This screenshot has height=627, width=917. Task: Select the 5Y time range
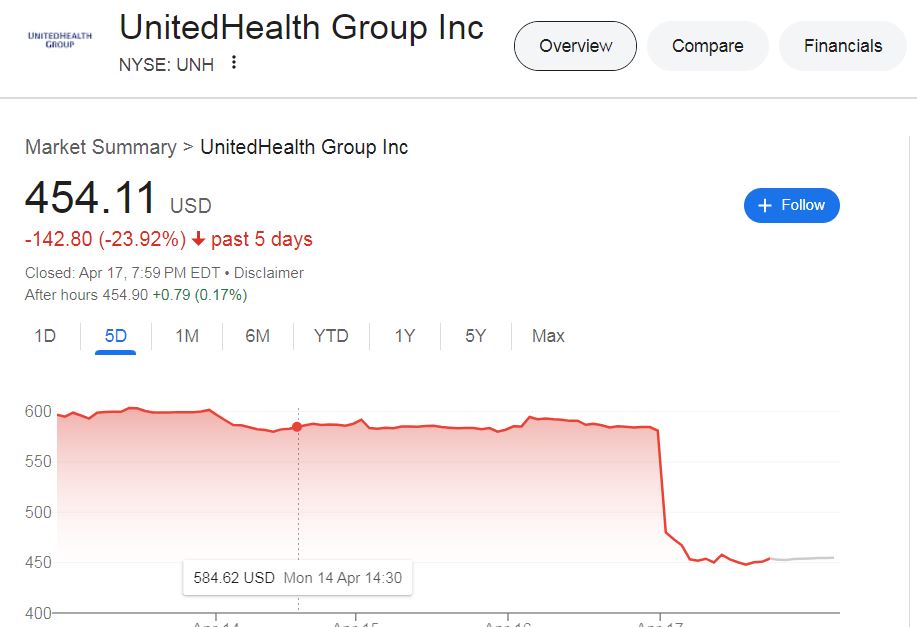475,336
